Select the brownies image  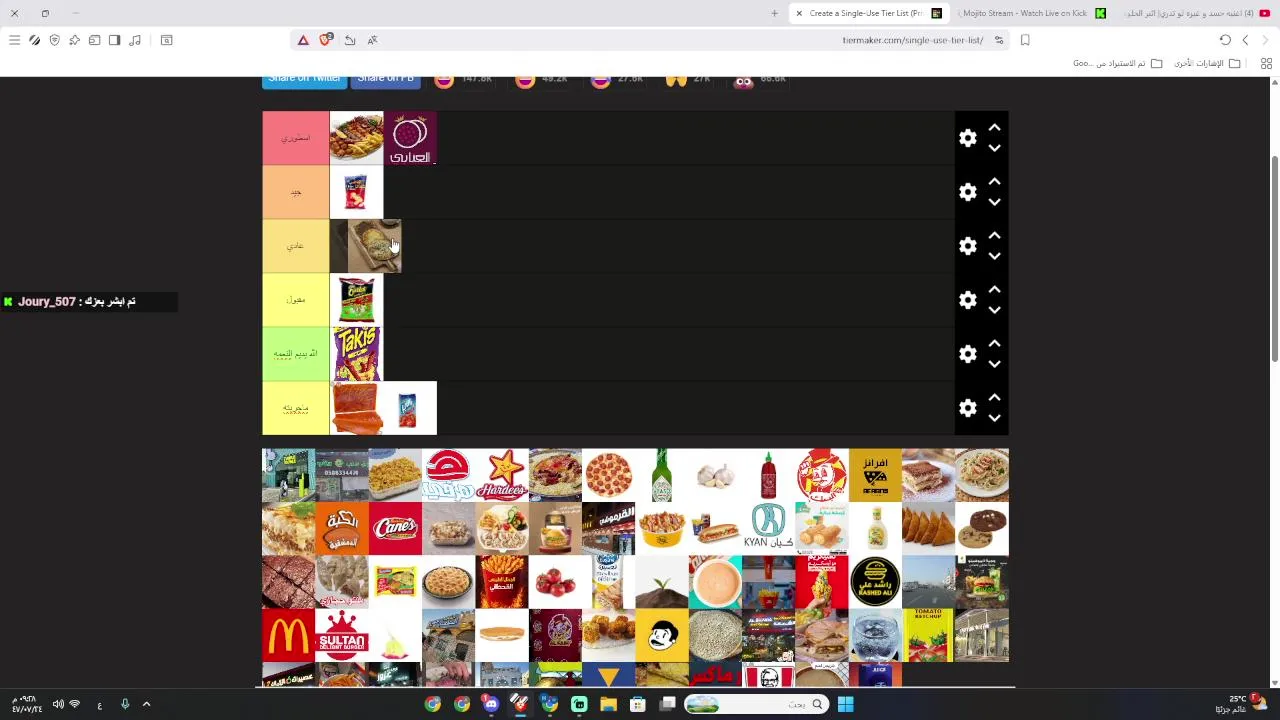(288, 582)
